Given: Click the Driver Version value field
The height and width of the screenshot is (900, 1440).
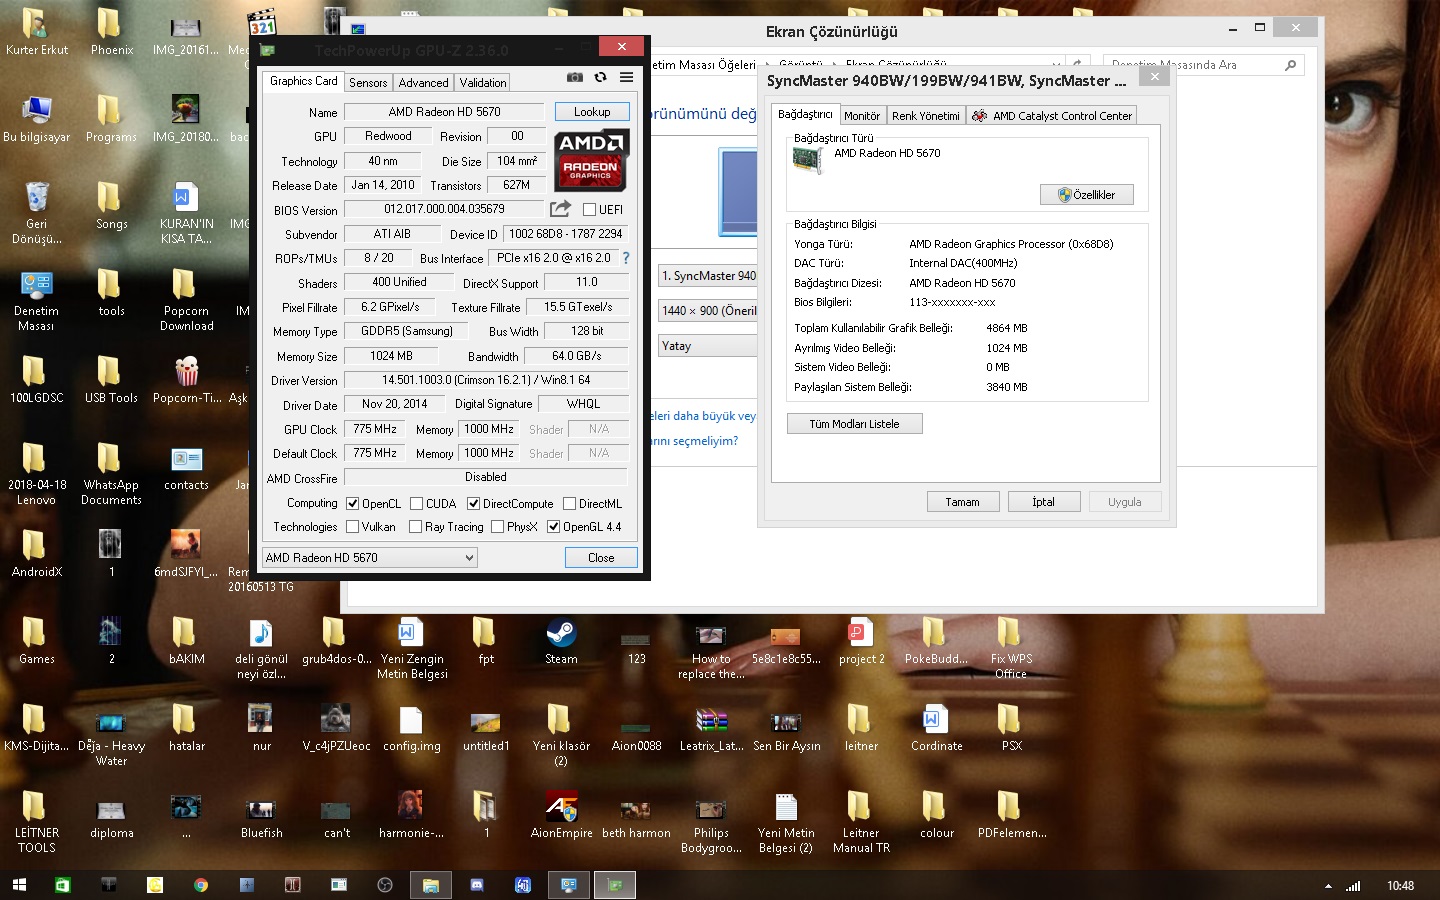Looking at the screenshot, I should click(x=486, y=380).
